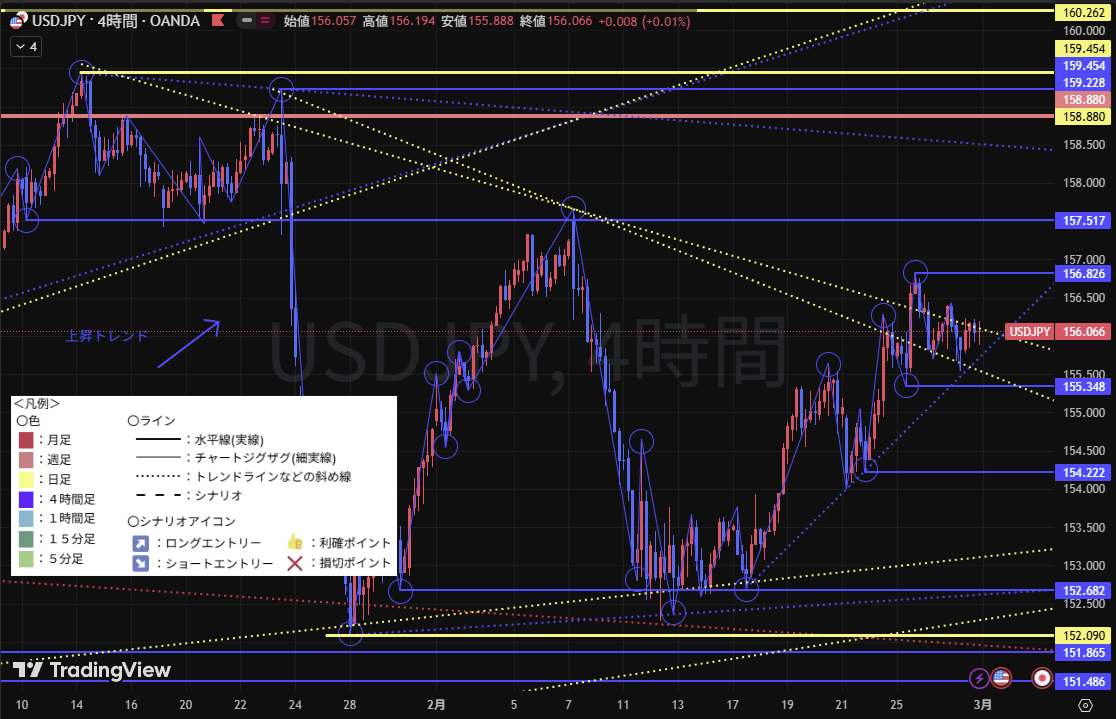Select the yellow 152.090 daily level label

(1085, 636)
